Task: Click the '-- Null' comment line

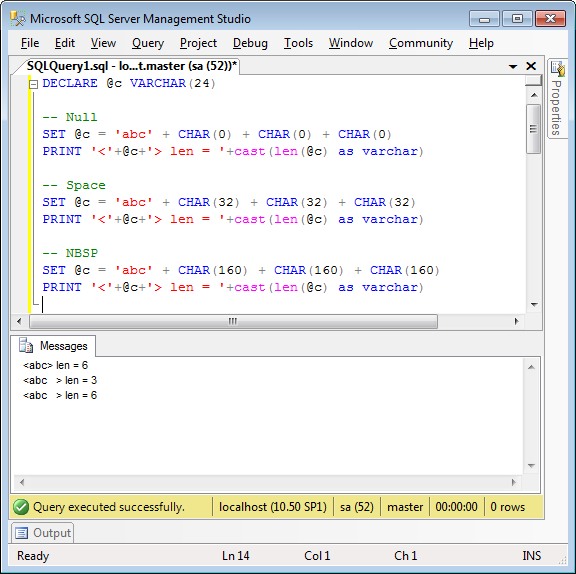Action: pyautogui.click(x=70, y=117)
